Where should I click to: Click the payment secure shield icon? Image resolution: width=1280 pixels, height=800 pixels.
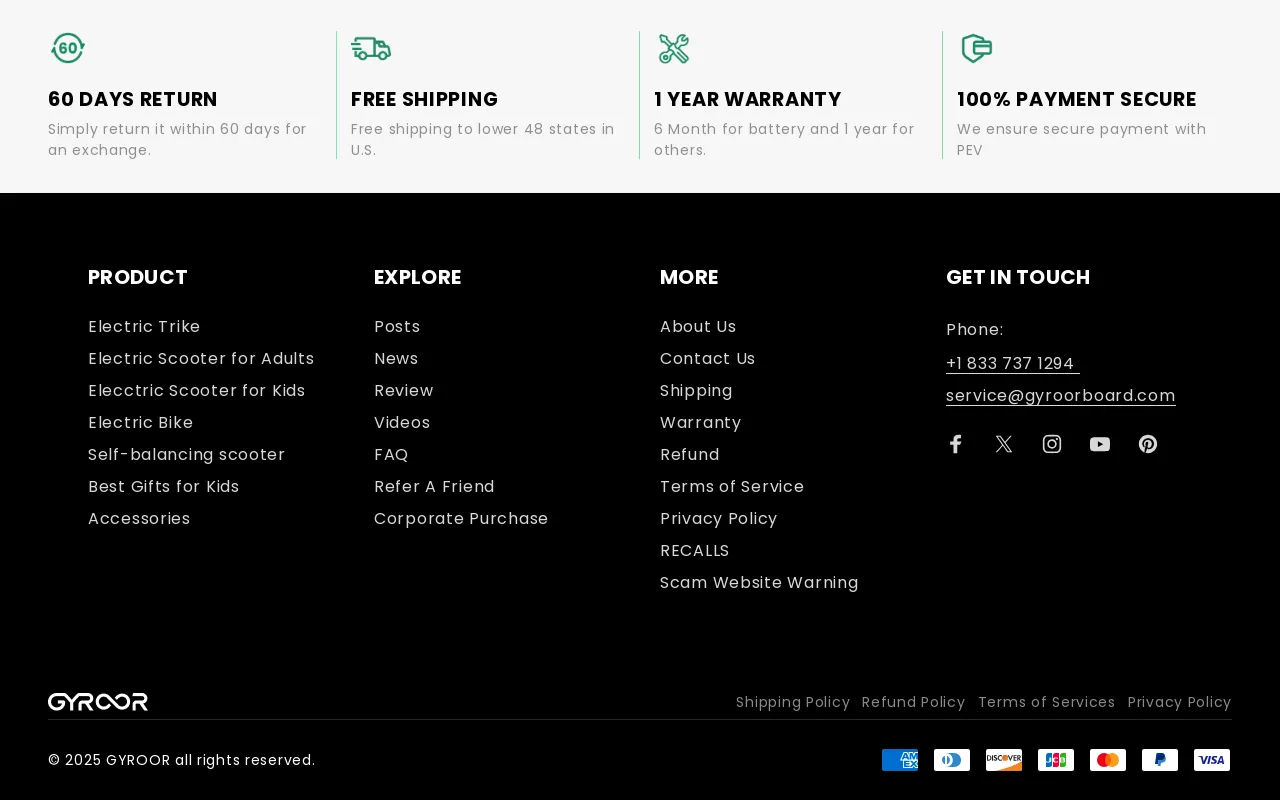(975, 47)
